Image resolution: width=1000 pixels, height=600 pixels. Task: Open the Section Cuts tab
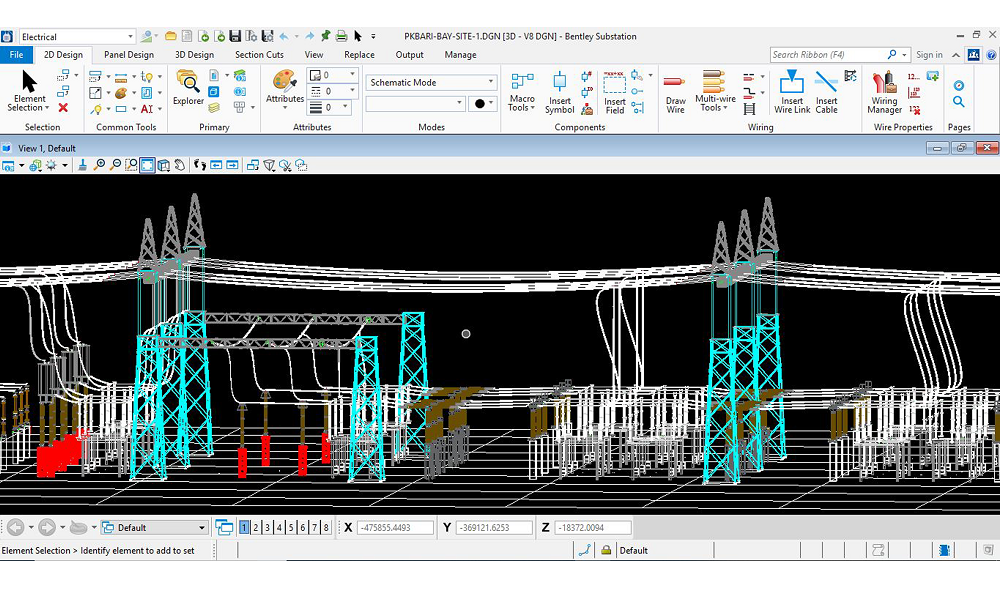(x=259, y=55)
